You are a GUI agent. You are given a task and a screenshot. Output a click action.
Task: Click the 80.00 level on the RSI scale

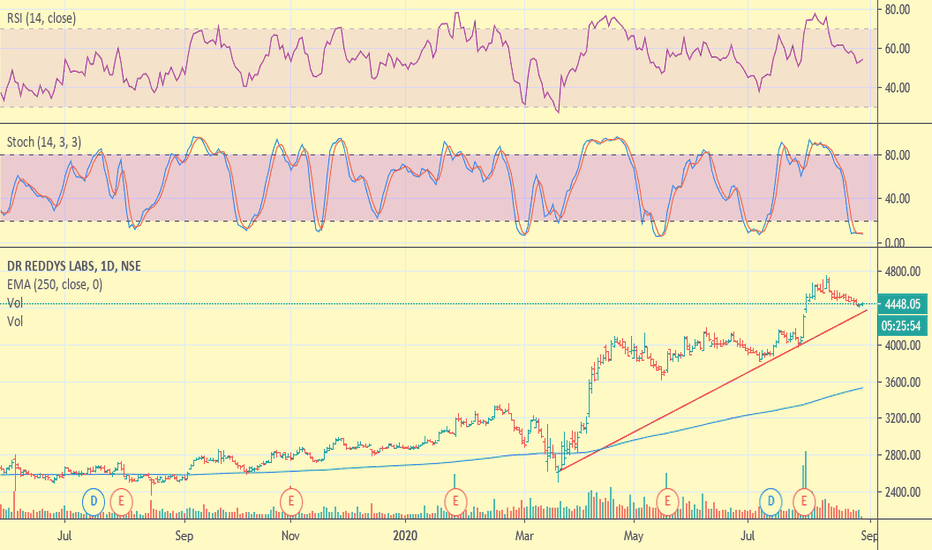tap(898, 10)
